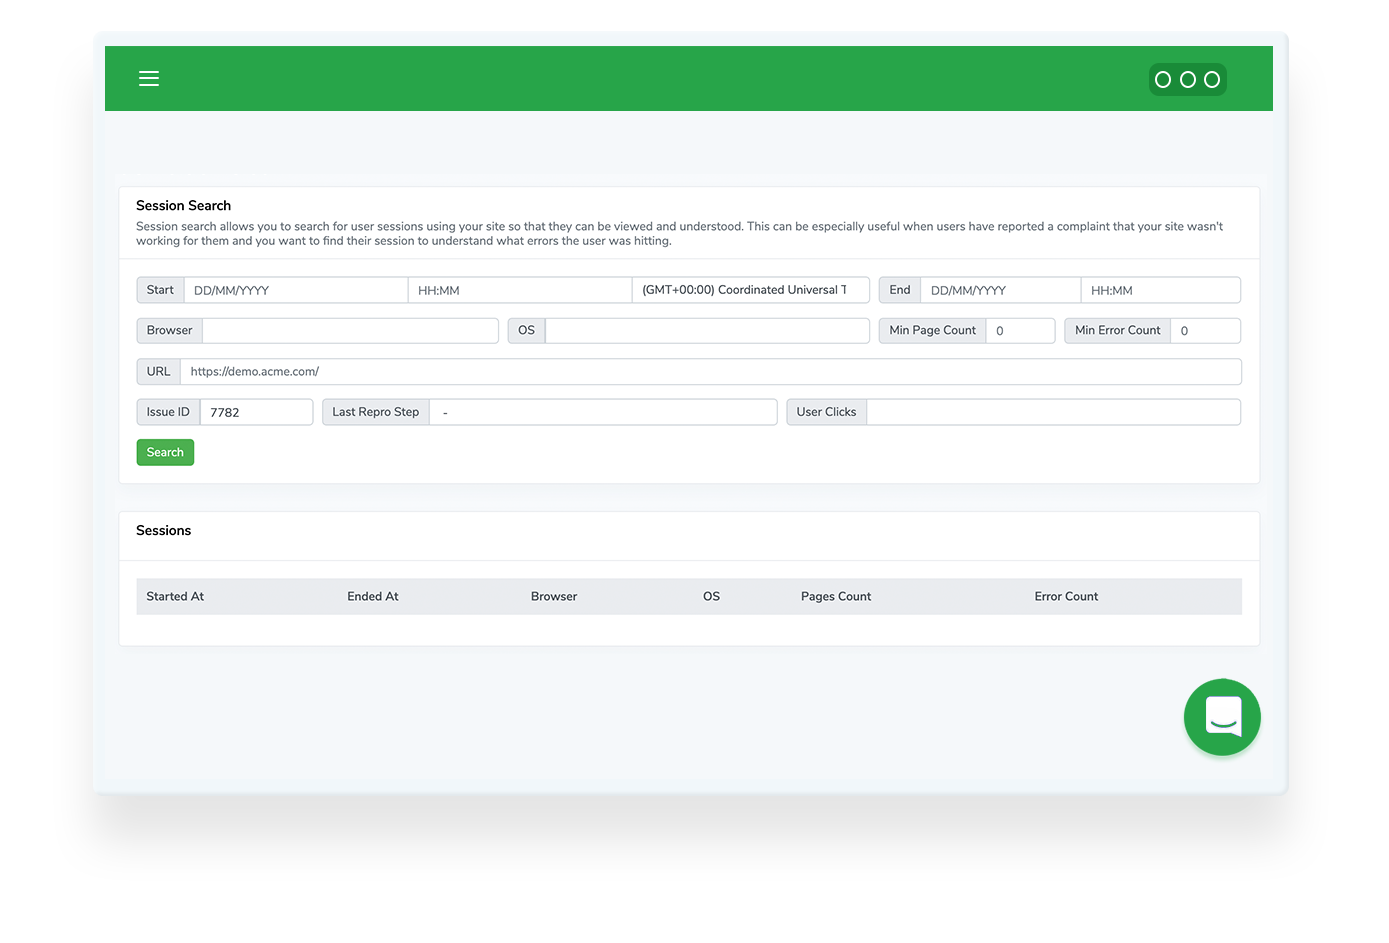This screenshot has height=943, width=1389.
Task: Sort sessions by Started At column
Action: tap(175, 597)
